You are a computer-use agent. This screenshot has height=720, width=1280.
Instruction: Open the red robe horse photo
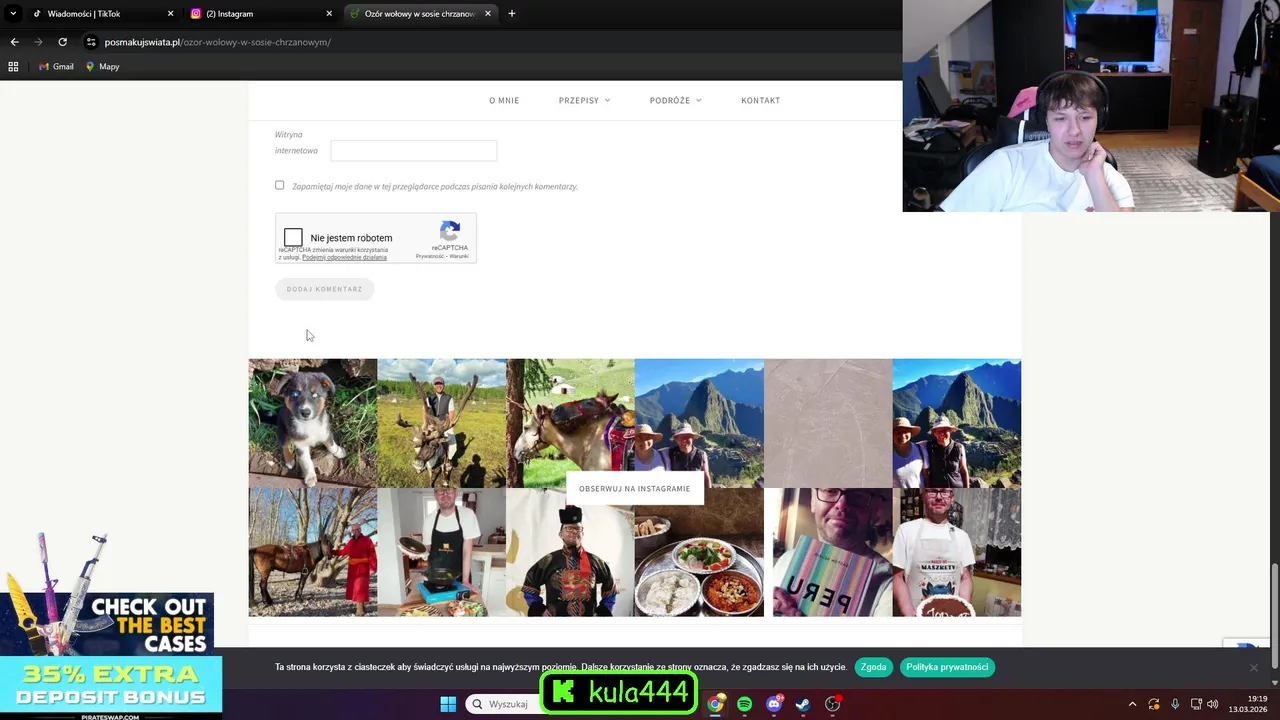pyautogui.click(x=313, y=552)
